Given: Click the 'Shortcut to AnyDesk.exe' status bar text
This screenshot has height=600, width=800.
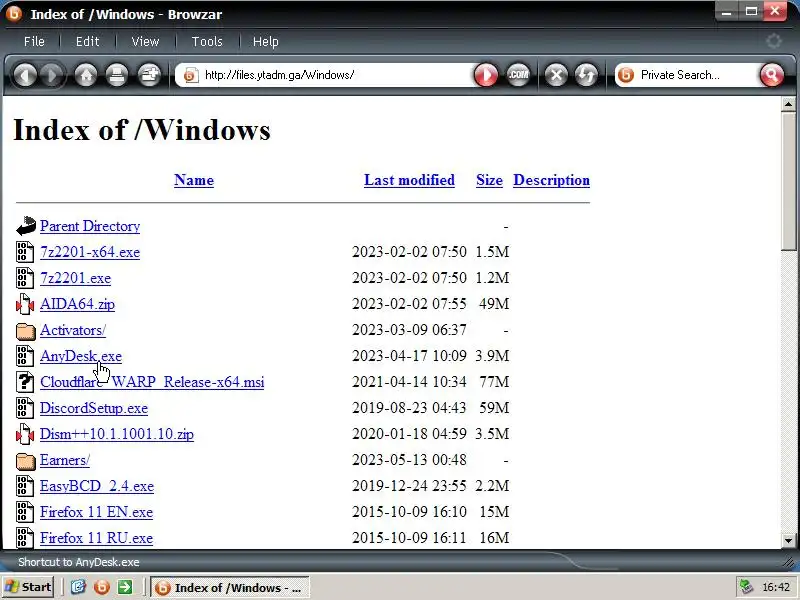Looking at the screenshot, I should point(79,562).
